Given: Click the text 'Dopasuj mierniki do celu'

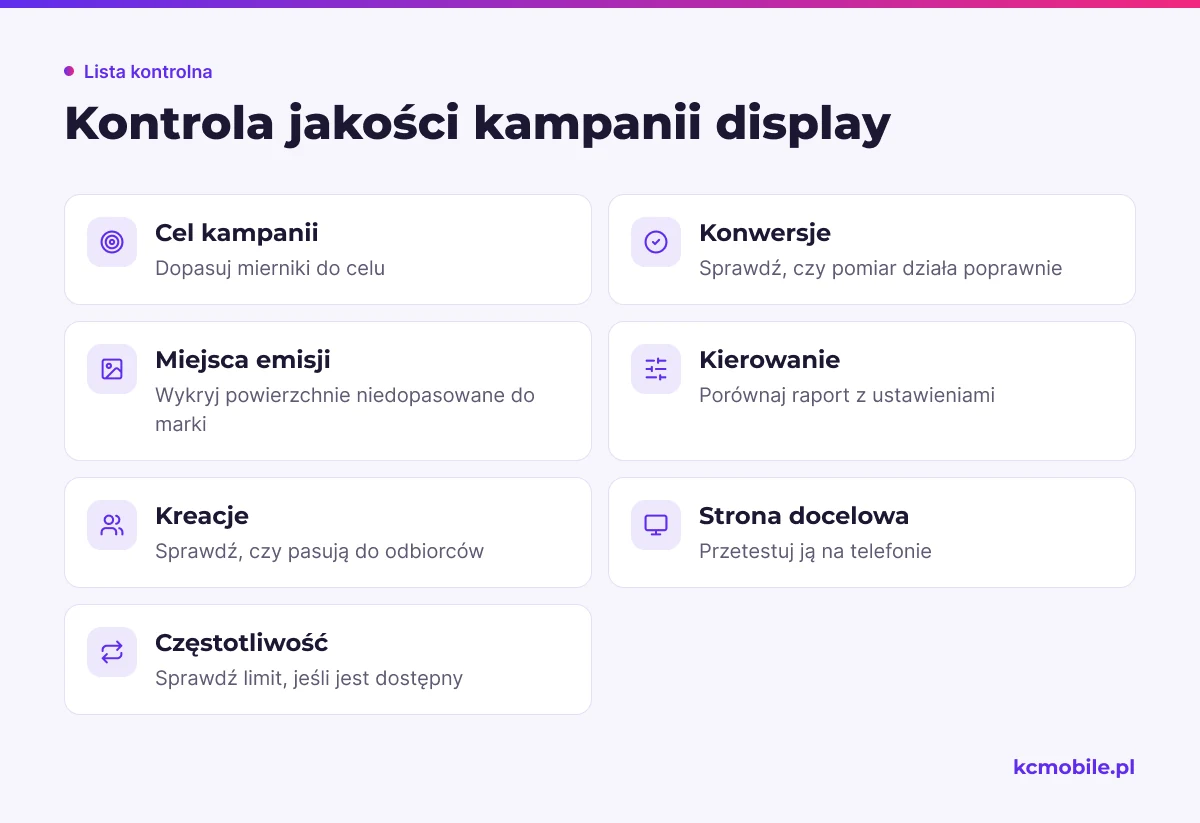Looking at the screenshot, I should [x=270, y=268].
